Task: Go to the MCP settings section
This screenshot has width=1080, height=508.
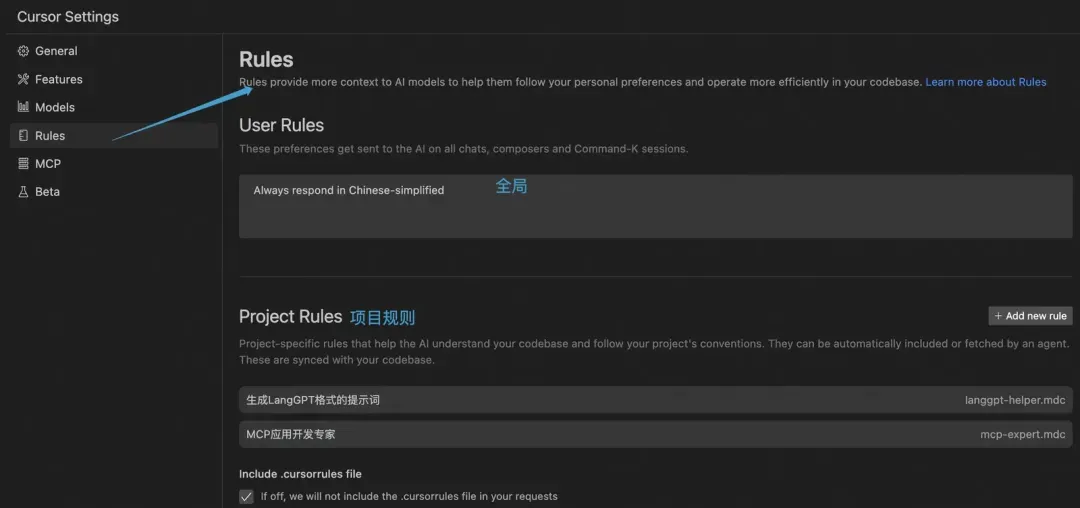Action: pyautogui.click(x=114, y=164)
